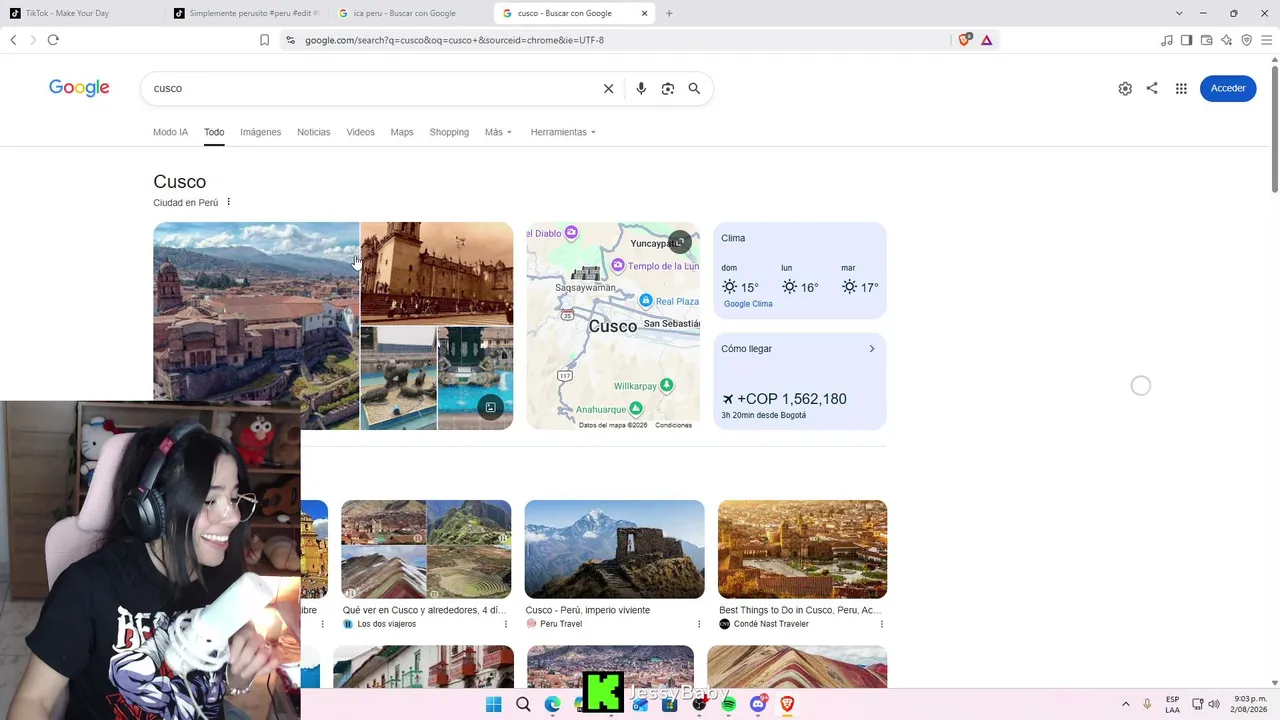Screen dimensions: 1280x720
Task: Open the Google Clima link
Action: [x=748, y=304]
